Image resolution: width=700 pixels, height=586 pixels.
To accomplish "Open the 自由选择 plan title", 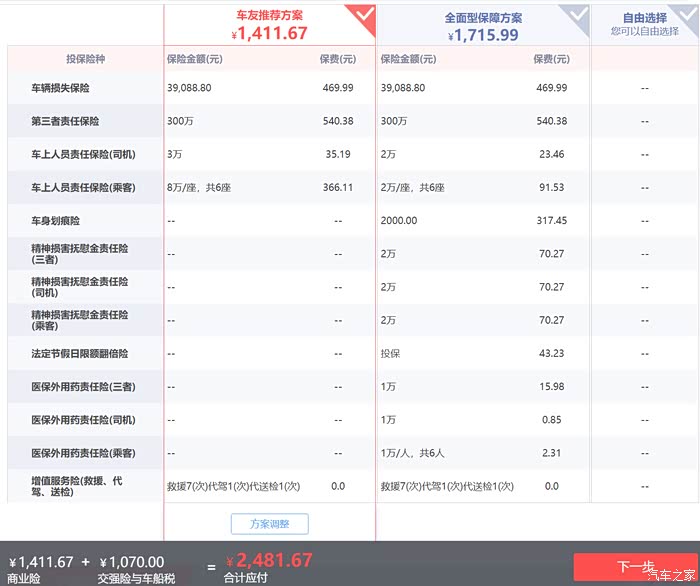I will 644,18.
